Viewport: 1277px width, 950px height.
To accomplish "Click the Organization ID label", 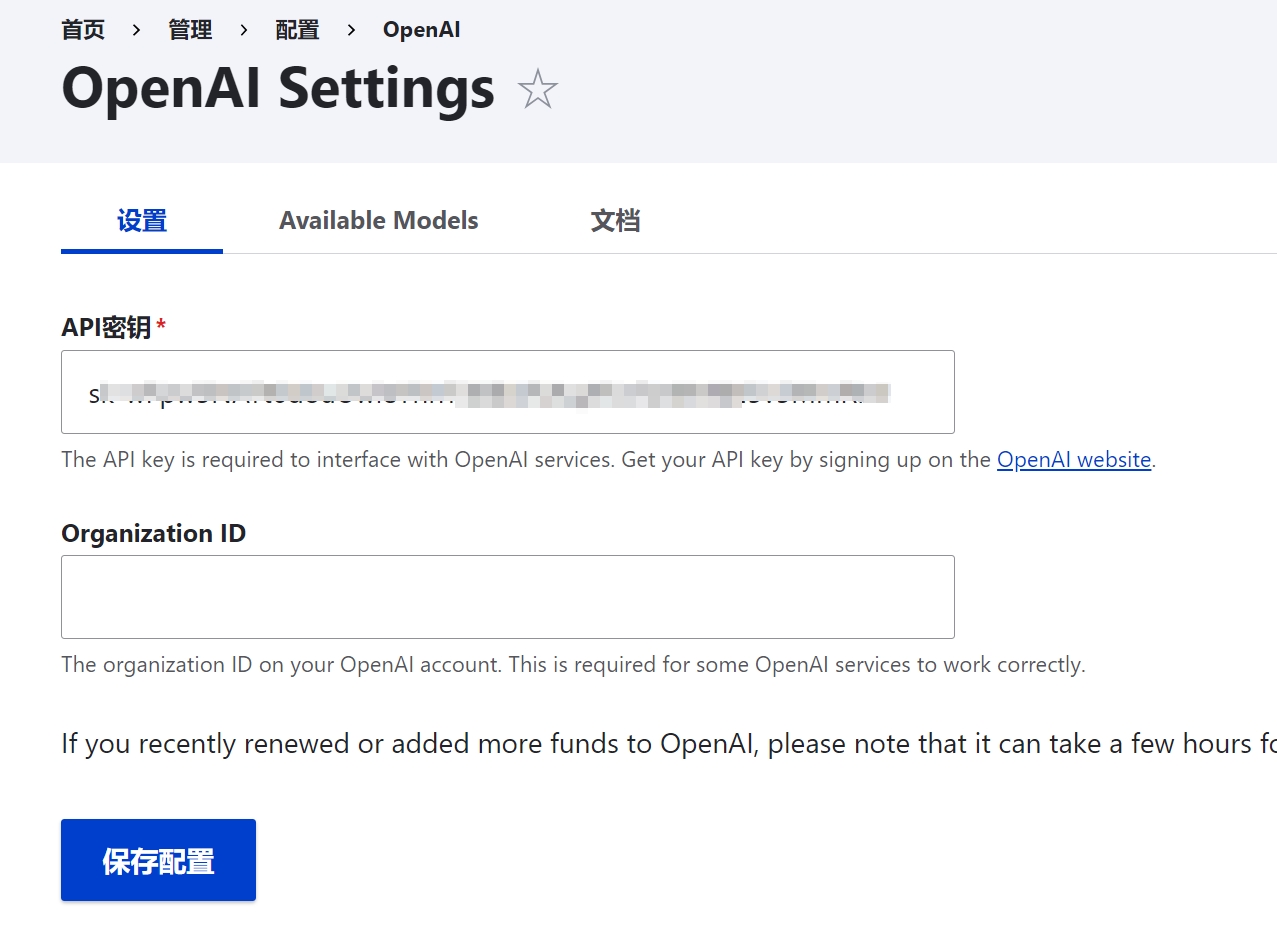I will tap(153, 533).
